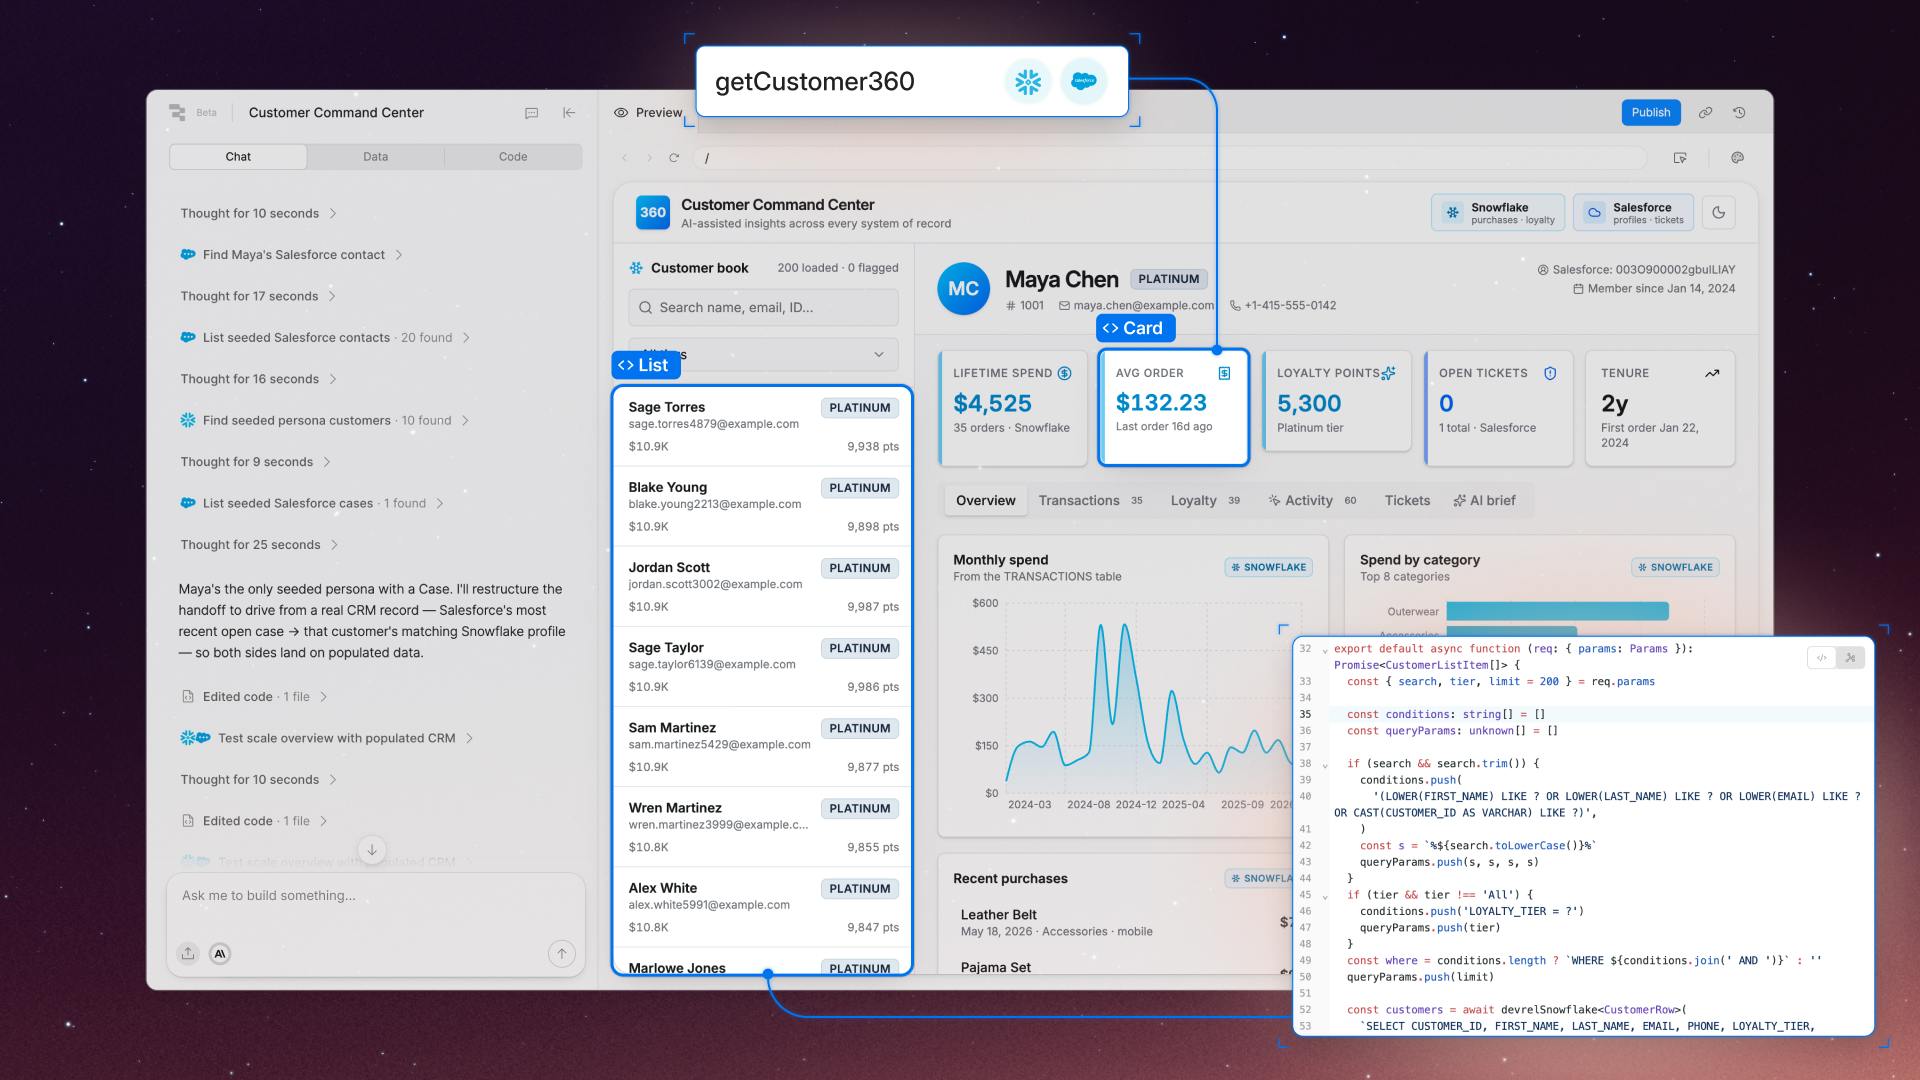The width and height of the screenshot is (1920, 1080).
Task: Click the snowflake icon beside Customer book
Action: (x=636, y=268)
